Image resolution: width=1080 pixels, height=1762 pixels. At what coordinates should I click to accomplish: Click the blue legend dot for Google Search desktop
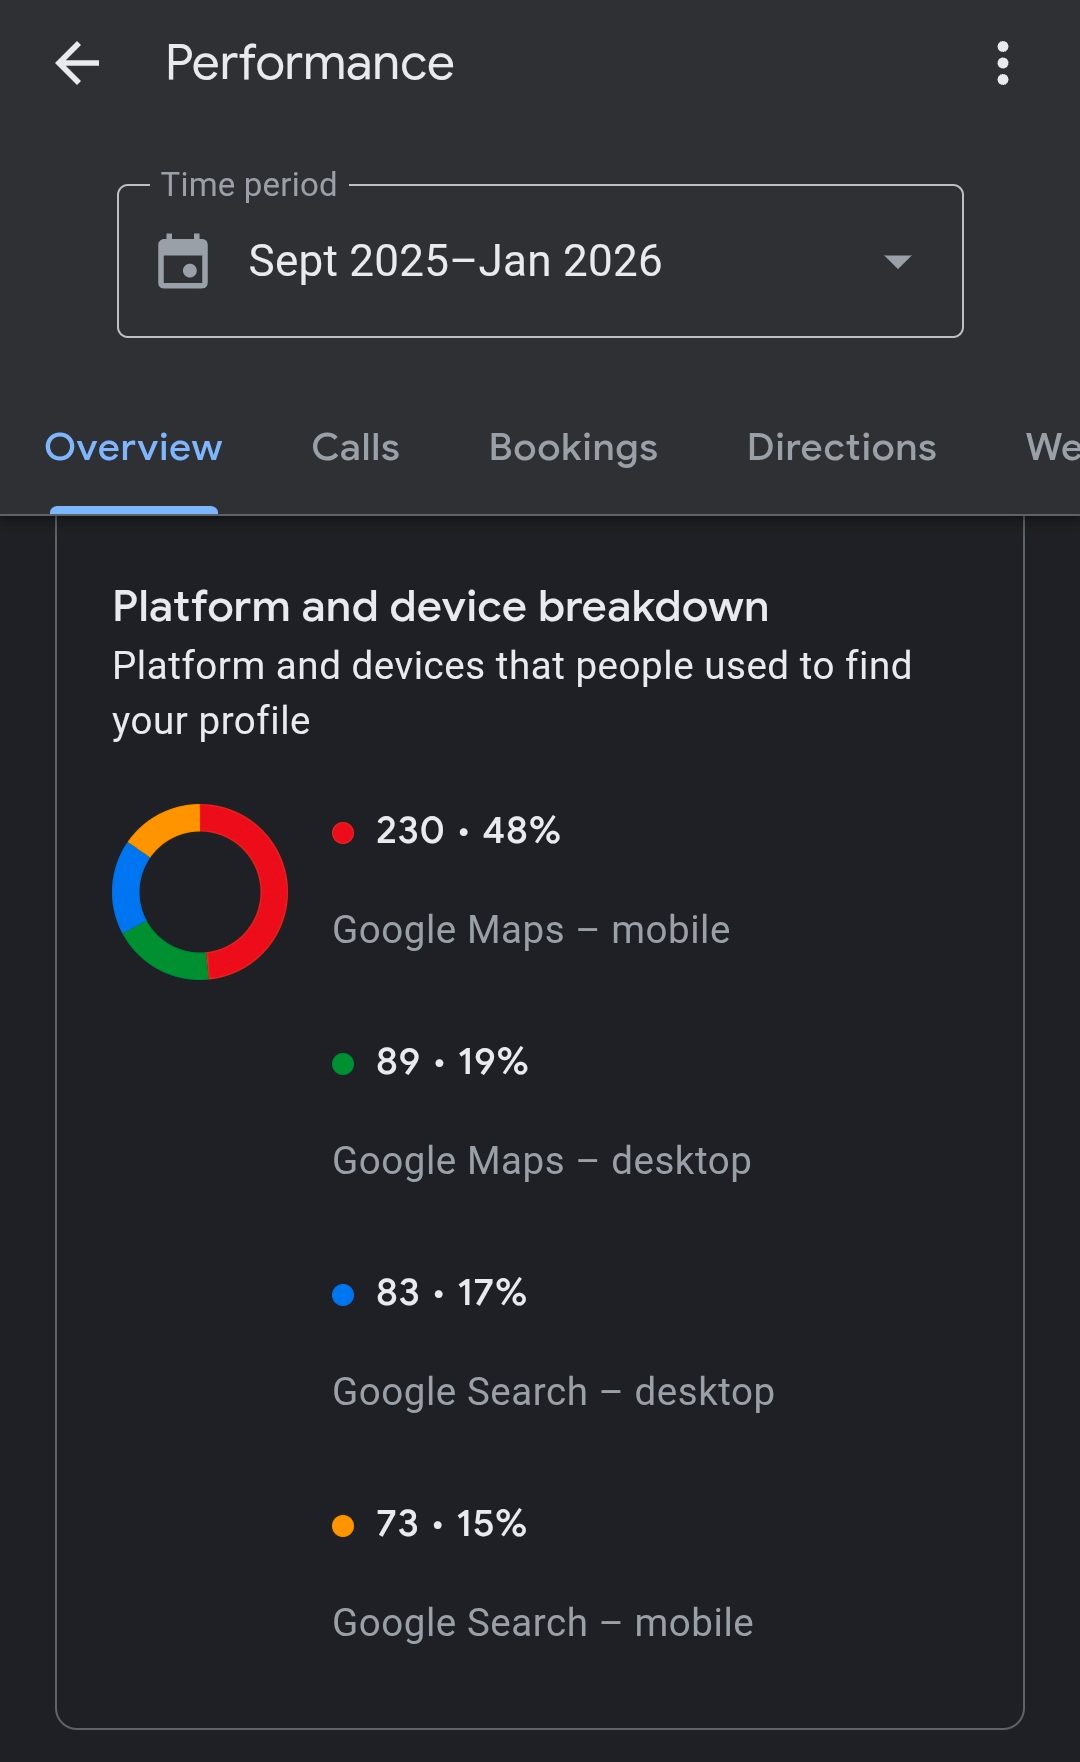click(x=344, y=1292)
